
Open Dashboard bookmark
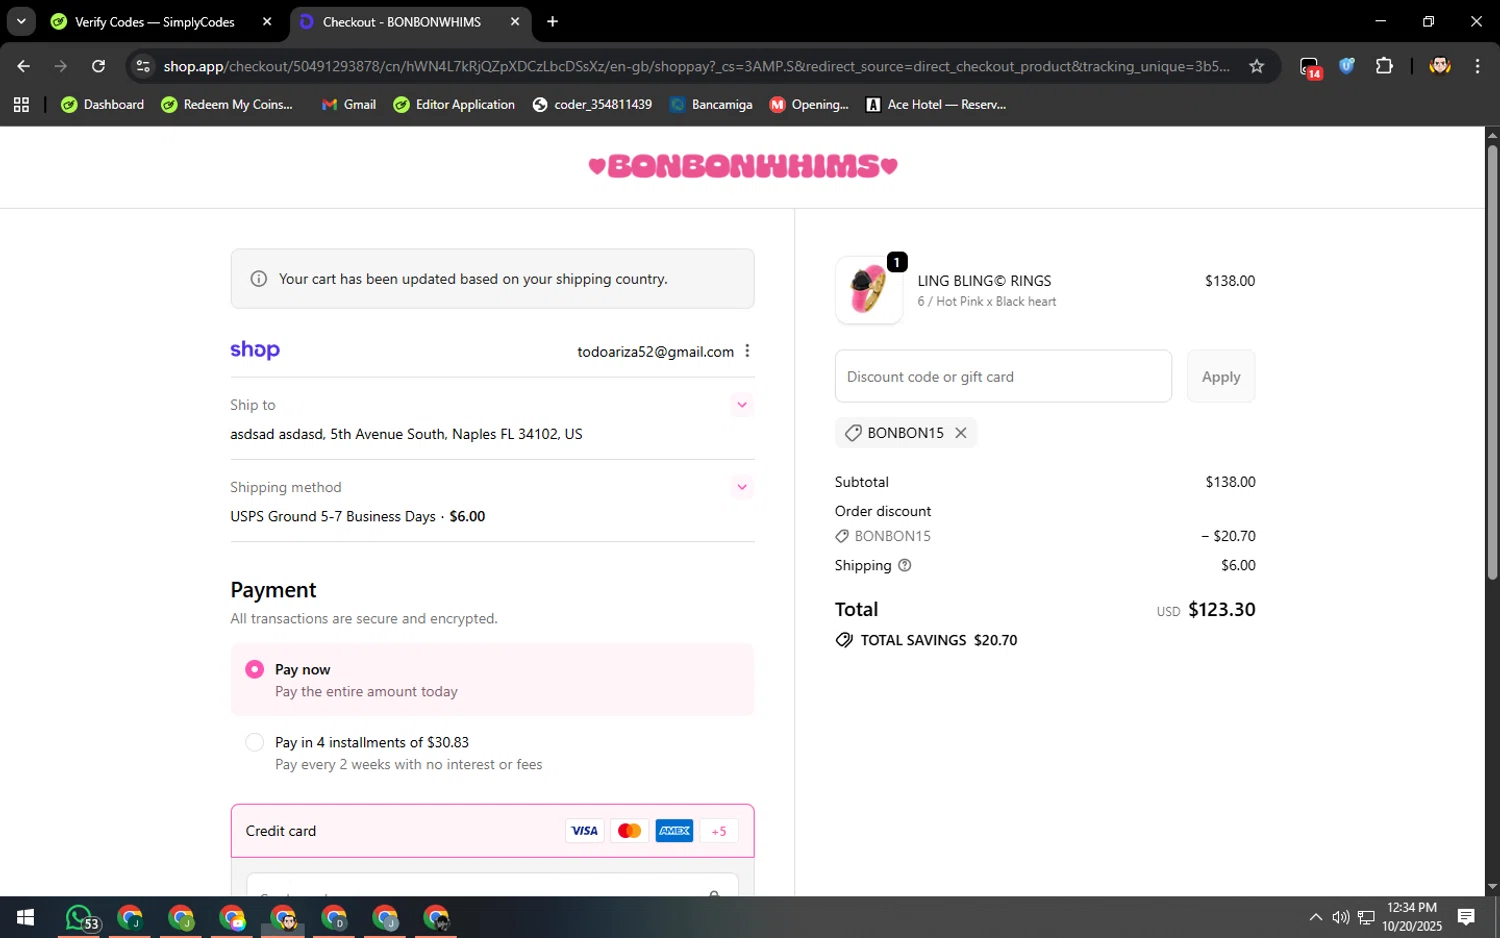pos(103,104)
